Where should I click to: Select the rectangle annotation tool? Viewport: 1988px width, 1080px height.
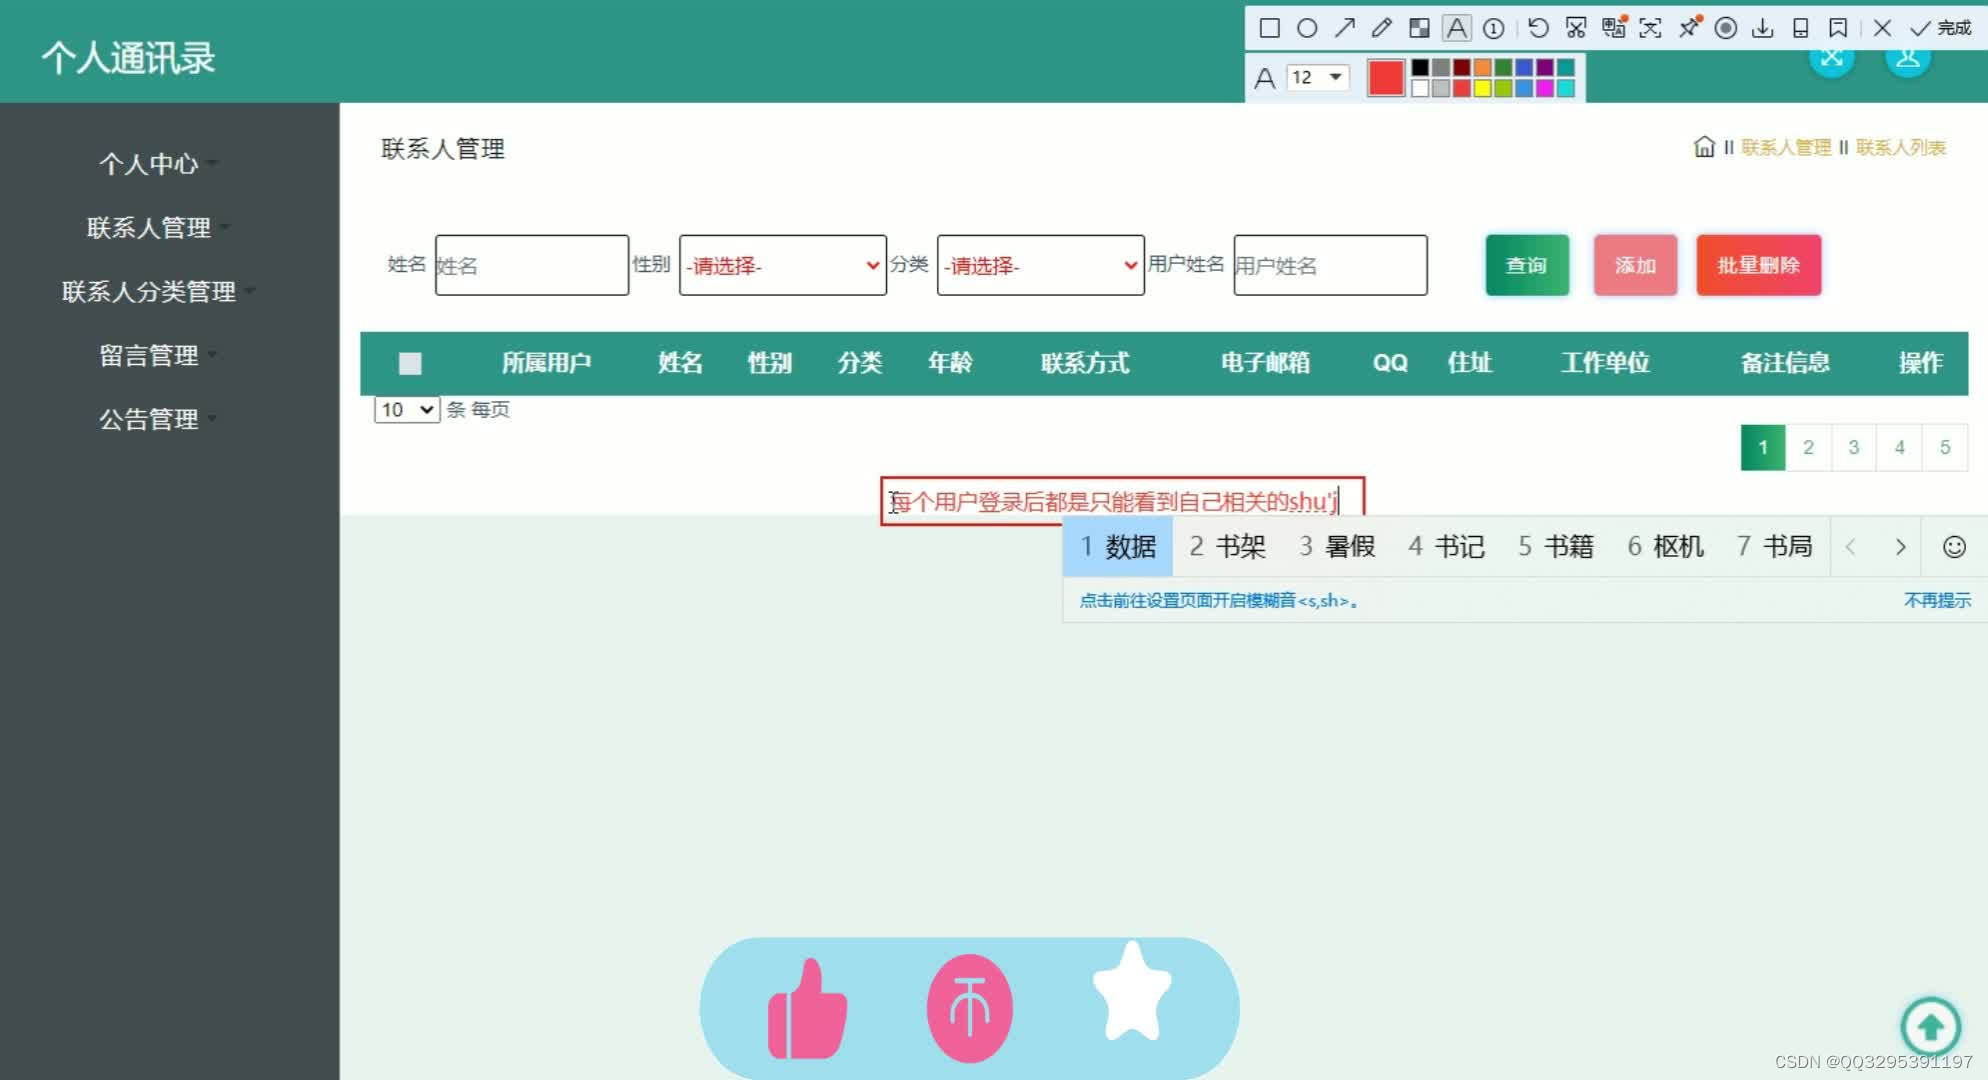coord(1269,28)
